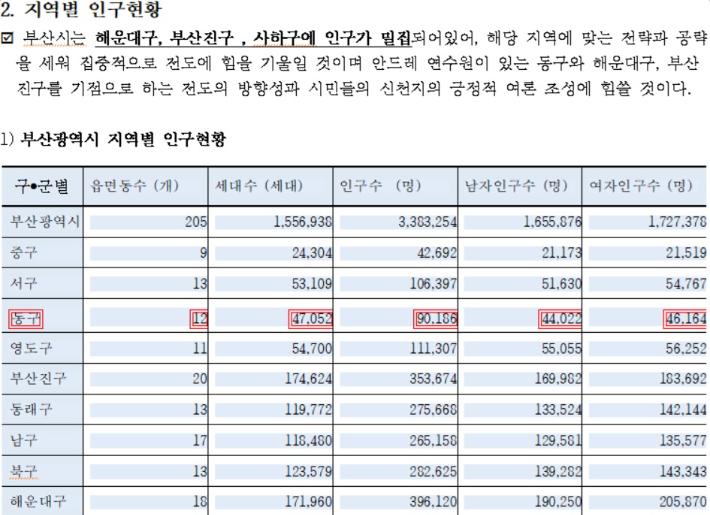Click the cell 51,630

pos(562,284)
